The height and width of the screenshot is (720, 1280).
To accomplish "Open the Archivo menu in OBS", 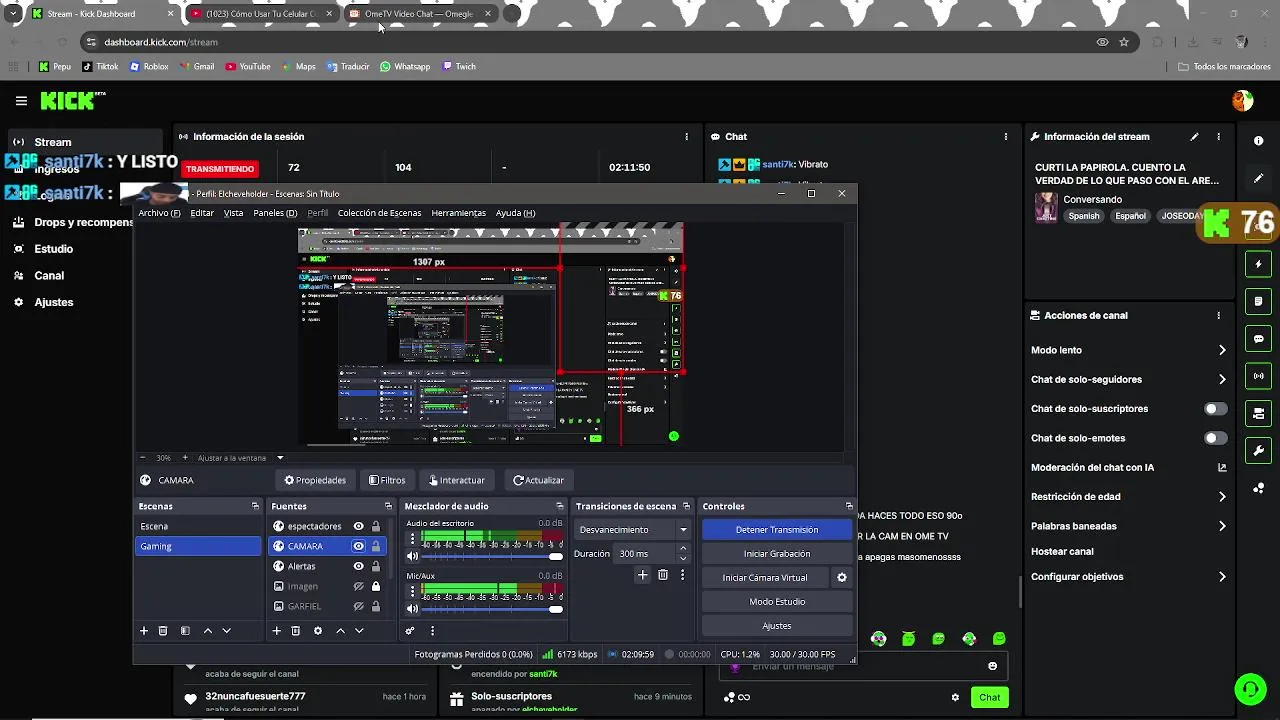I will 159,213.
